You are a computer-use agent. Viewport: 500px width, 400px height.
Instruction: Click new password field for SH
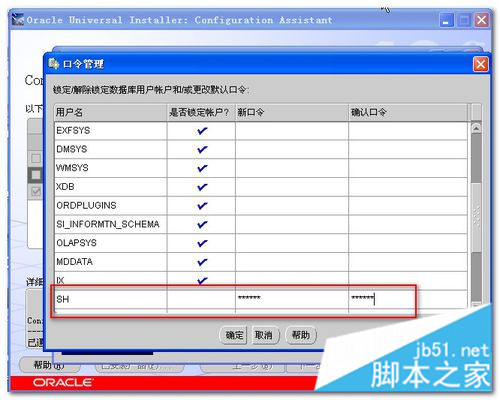tap(292, 299)
